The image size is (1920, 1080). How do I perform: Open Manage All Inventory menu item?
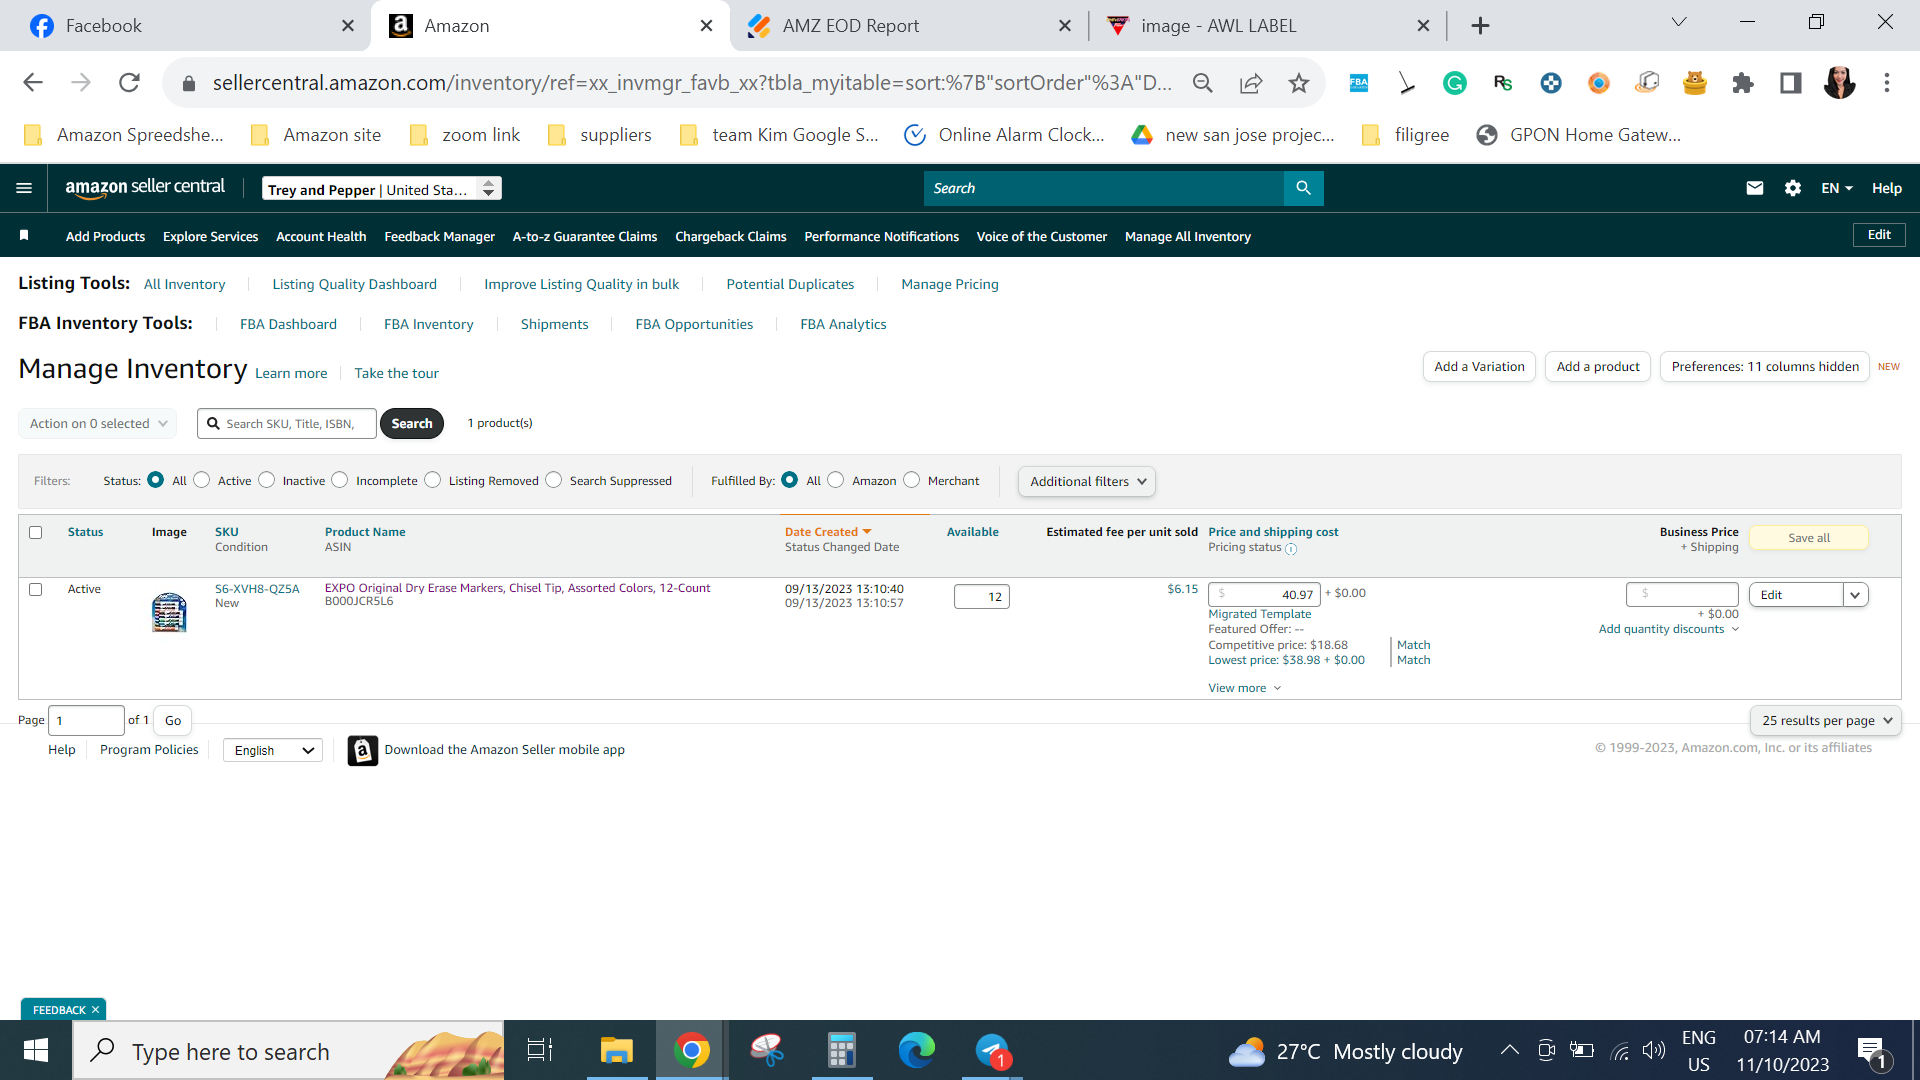click(x=1187, y=236)
